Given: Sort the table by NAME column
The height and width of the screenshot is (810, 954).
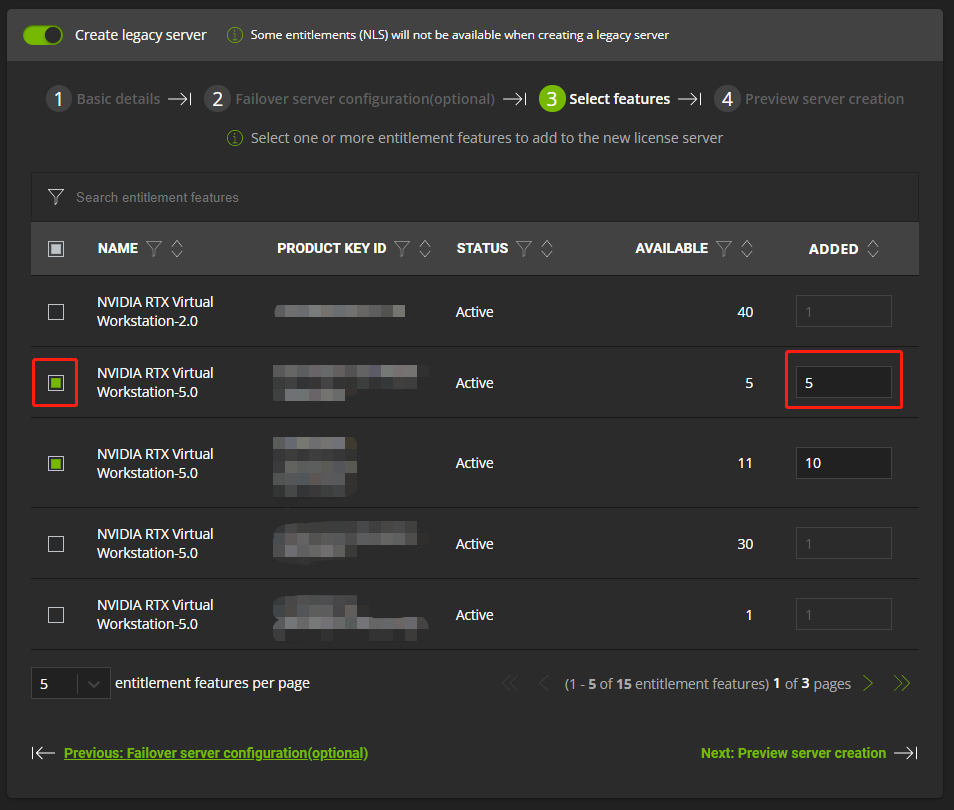Looking at the screenshot, I should click(177, 248).
